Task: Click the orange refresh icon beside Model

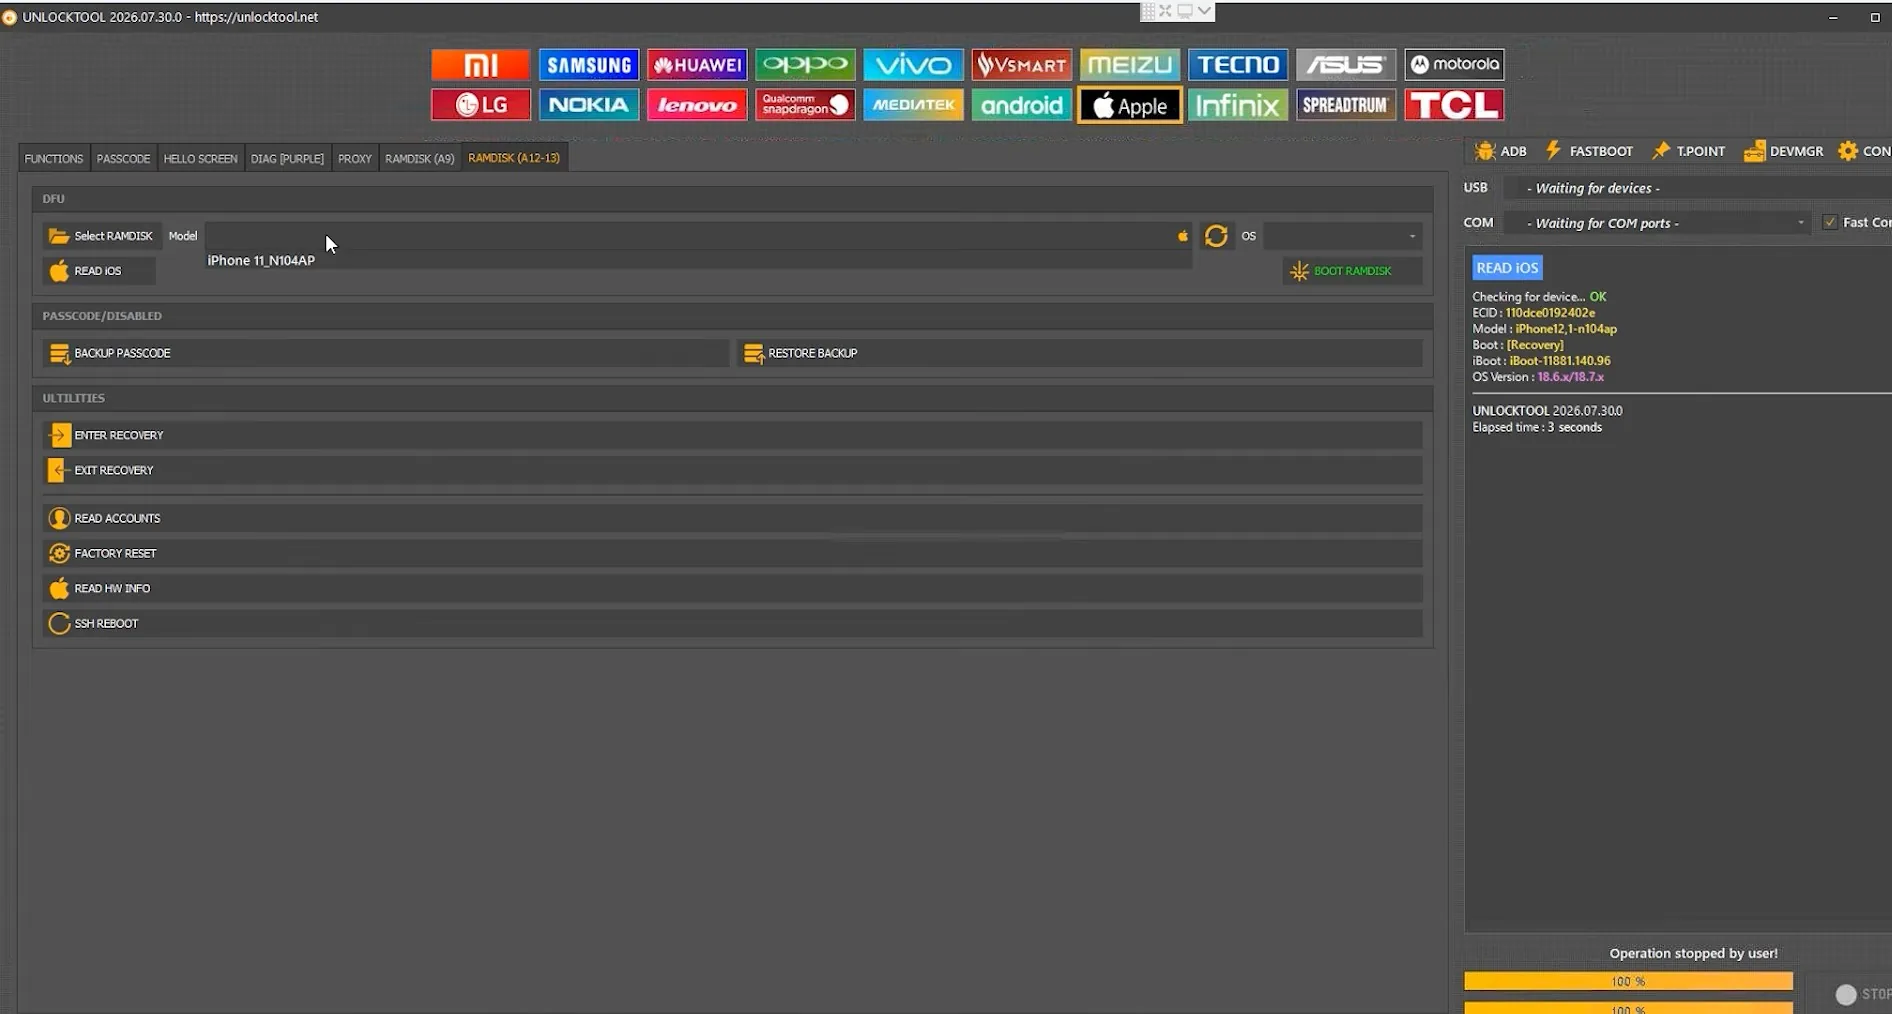Action: coord(1216,236)
